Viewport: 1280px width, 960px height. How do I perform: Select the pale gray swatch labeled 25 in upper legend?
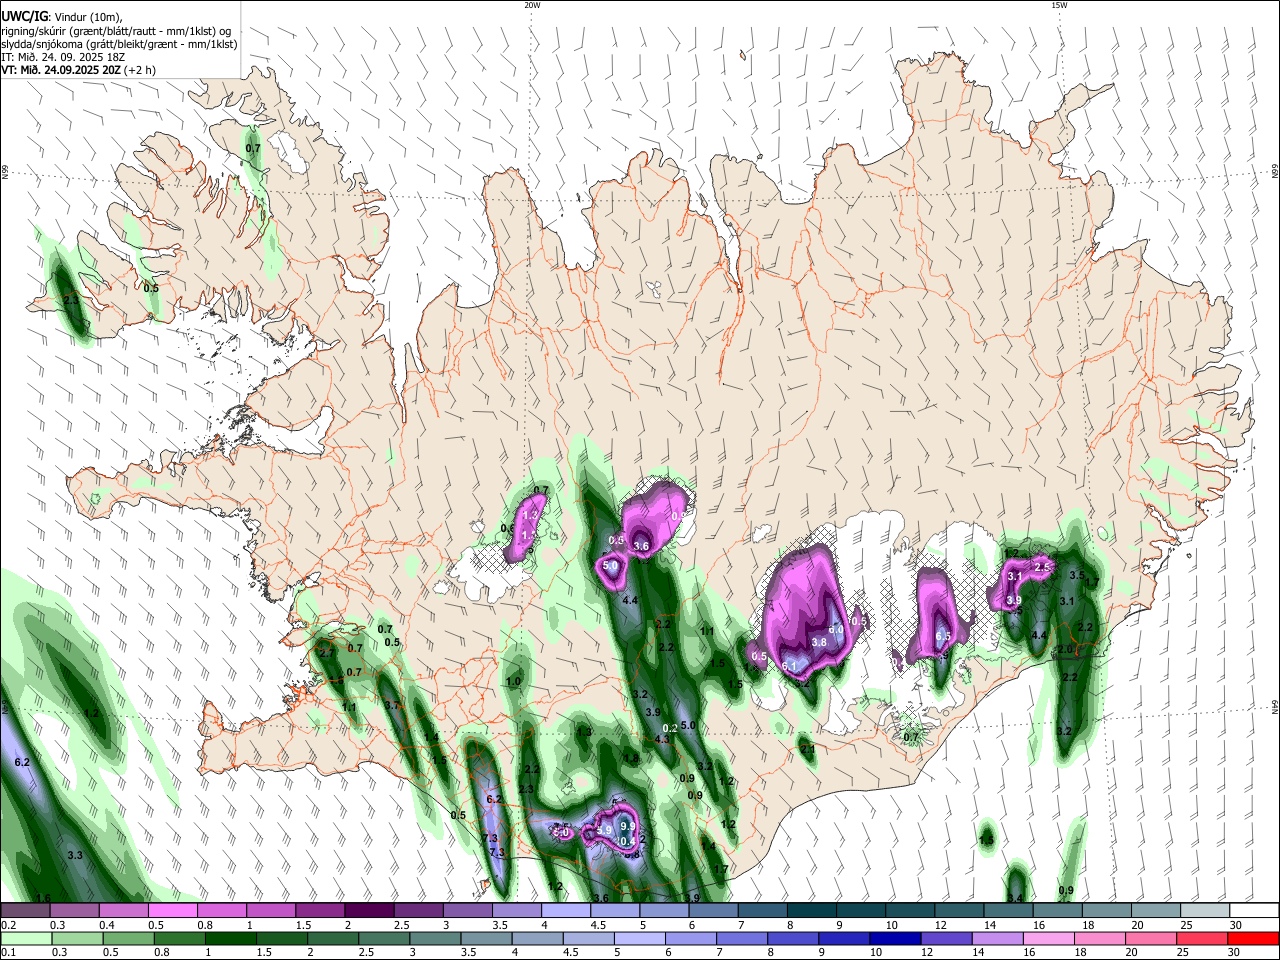point(1204,910)
